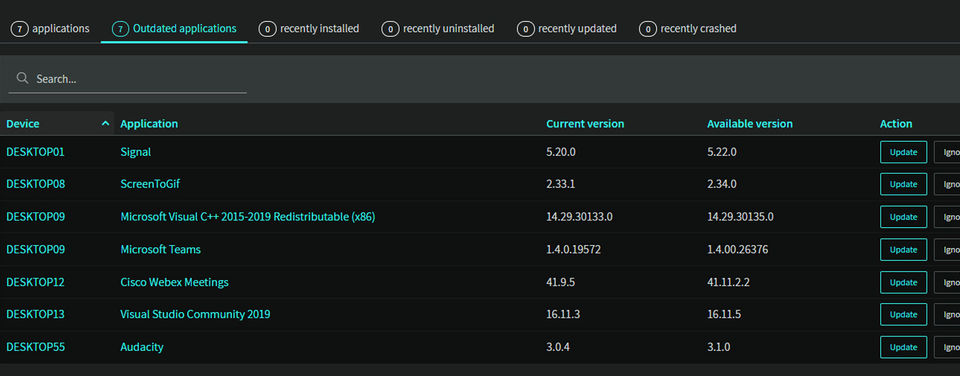Update Microsoft Teams on DESKTOP09
The width and height of the screenshot is (960, 376).
(903, 249)
